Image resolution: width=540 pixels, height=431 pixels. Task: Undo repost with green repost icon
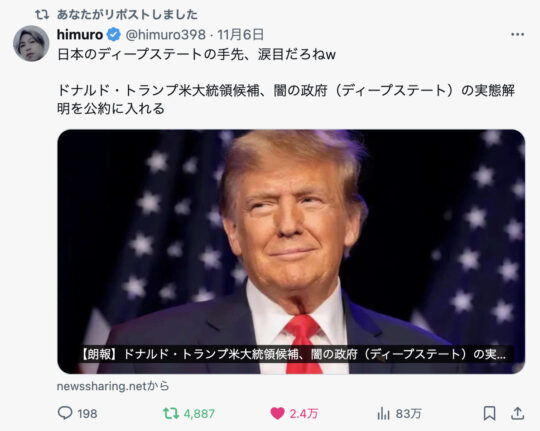click(171, 413)
